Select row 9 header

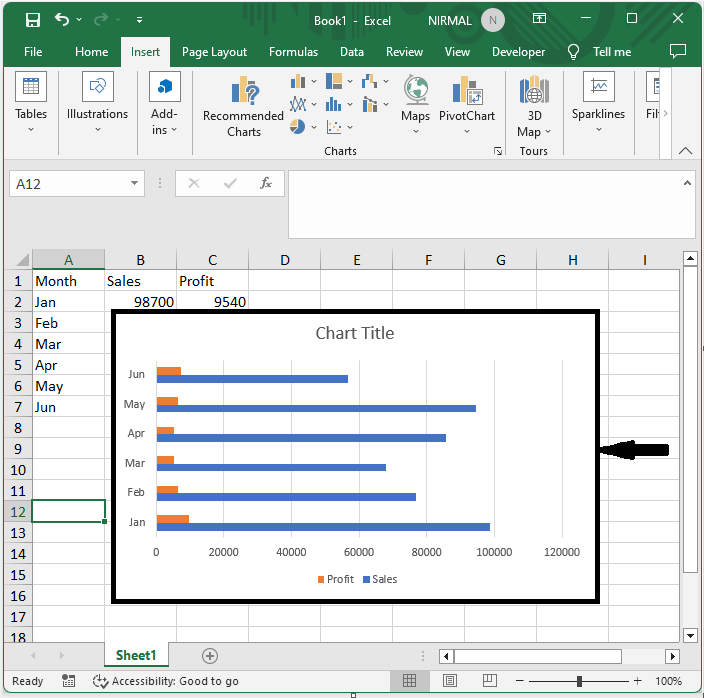click(x=18, y=448)
